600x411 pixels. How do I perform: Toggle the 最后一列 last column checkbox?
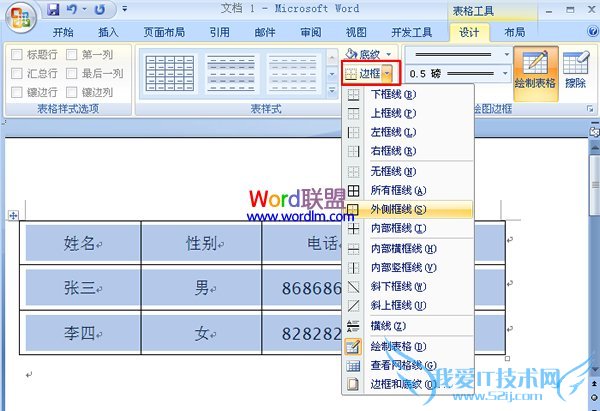72,73
